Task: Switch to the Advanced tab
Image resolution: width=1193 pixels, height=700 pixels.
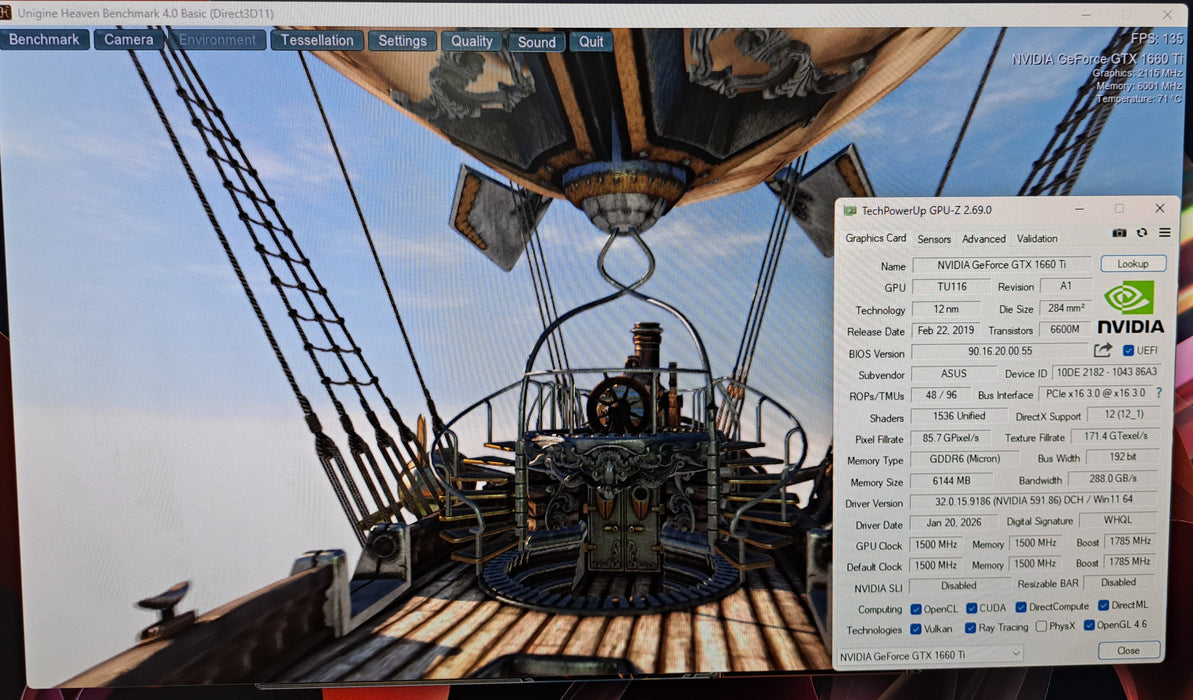Action: pos(984,239)
